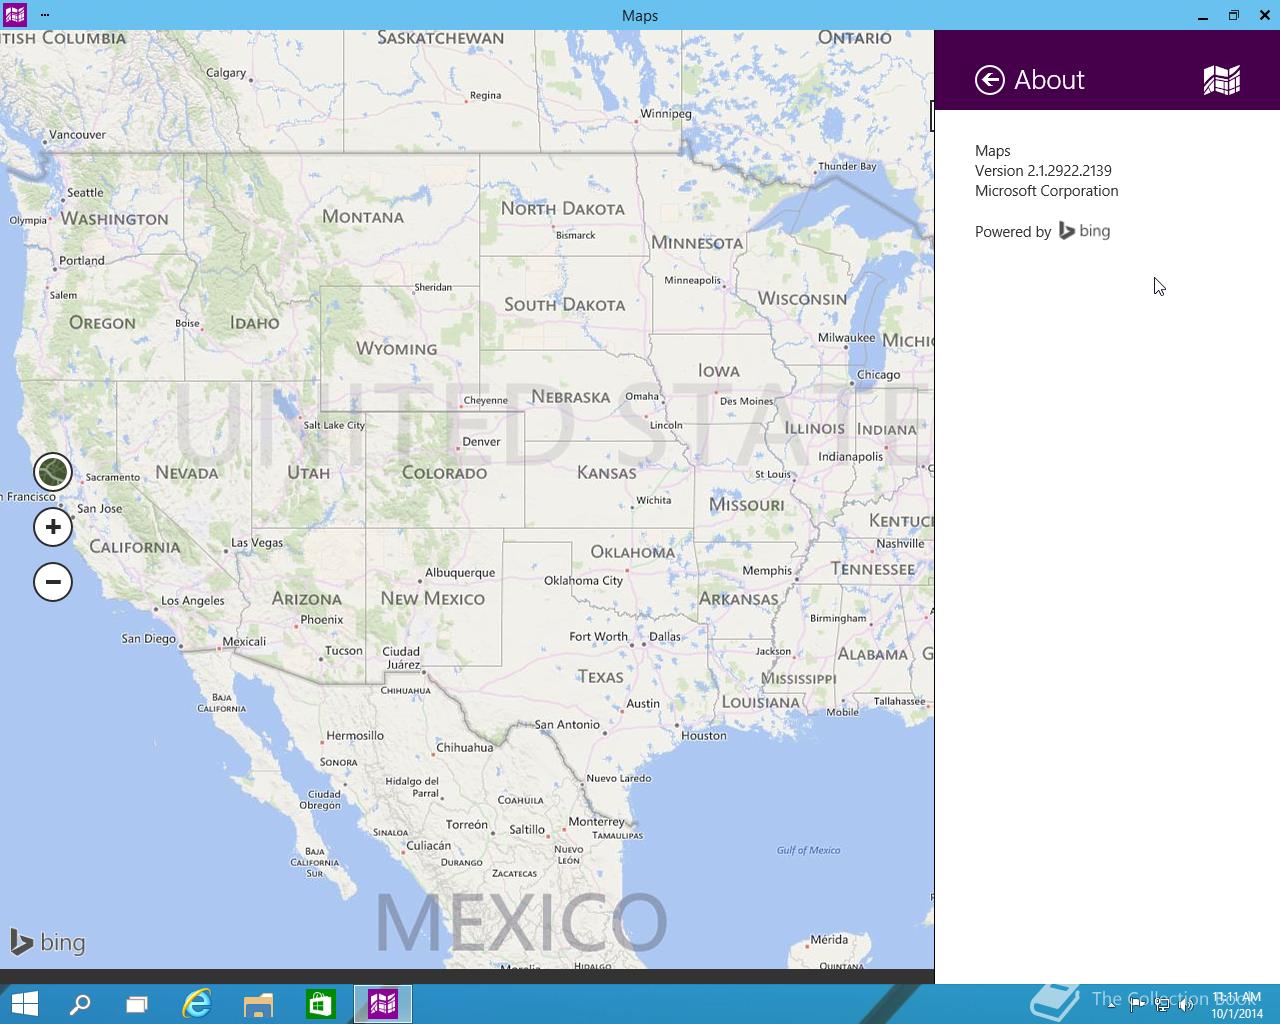This screenshot has height=1024, width=1280.
Task: Show hidden system tray icons
Action: 1112,1006
